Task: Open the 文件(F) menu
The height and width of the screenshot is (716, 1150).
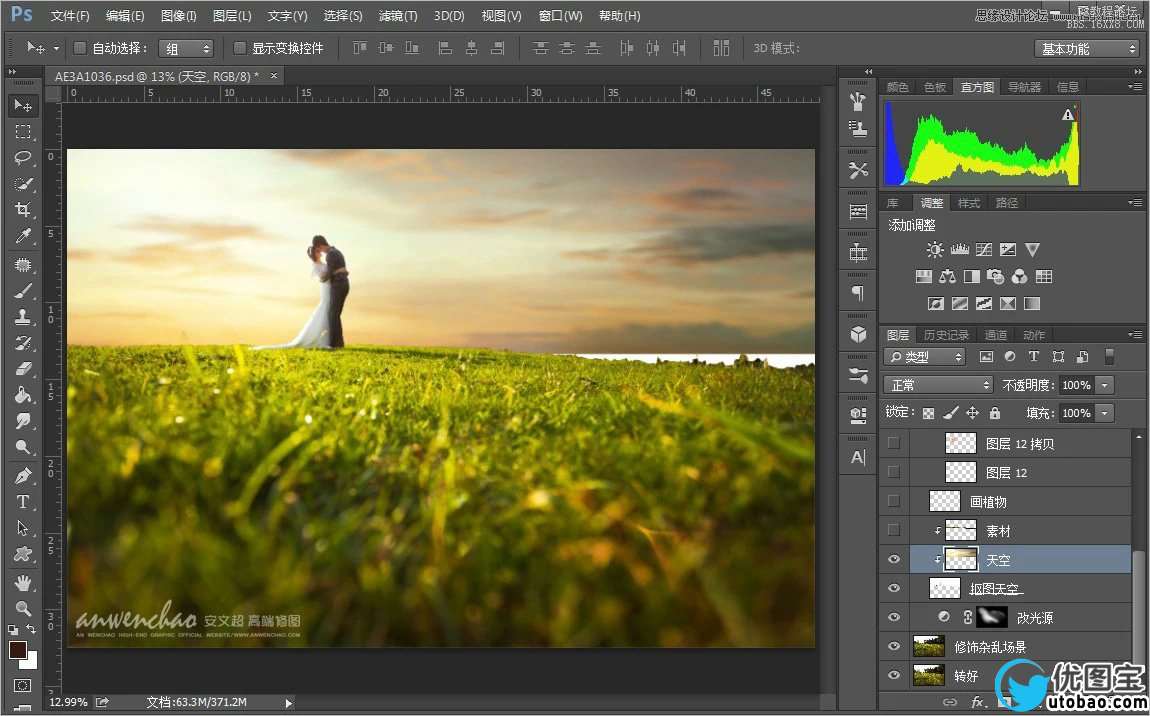Action: pos(70,15)
